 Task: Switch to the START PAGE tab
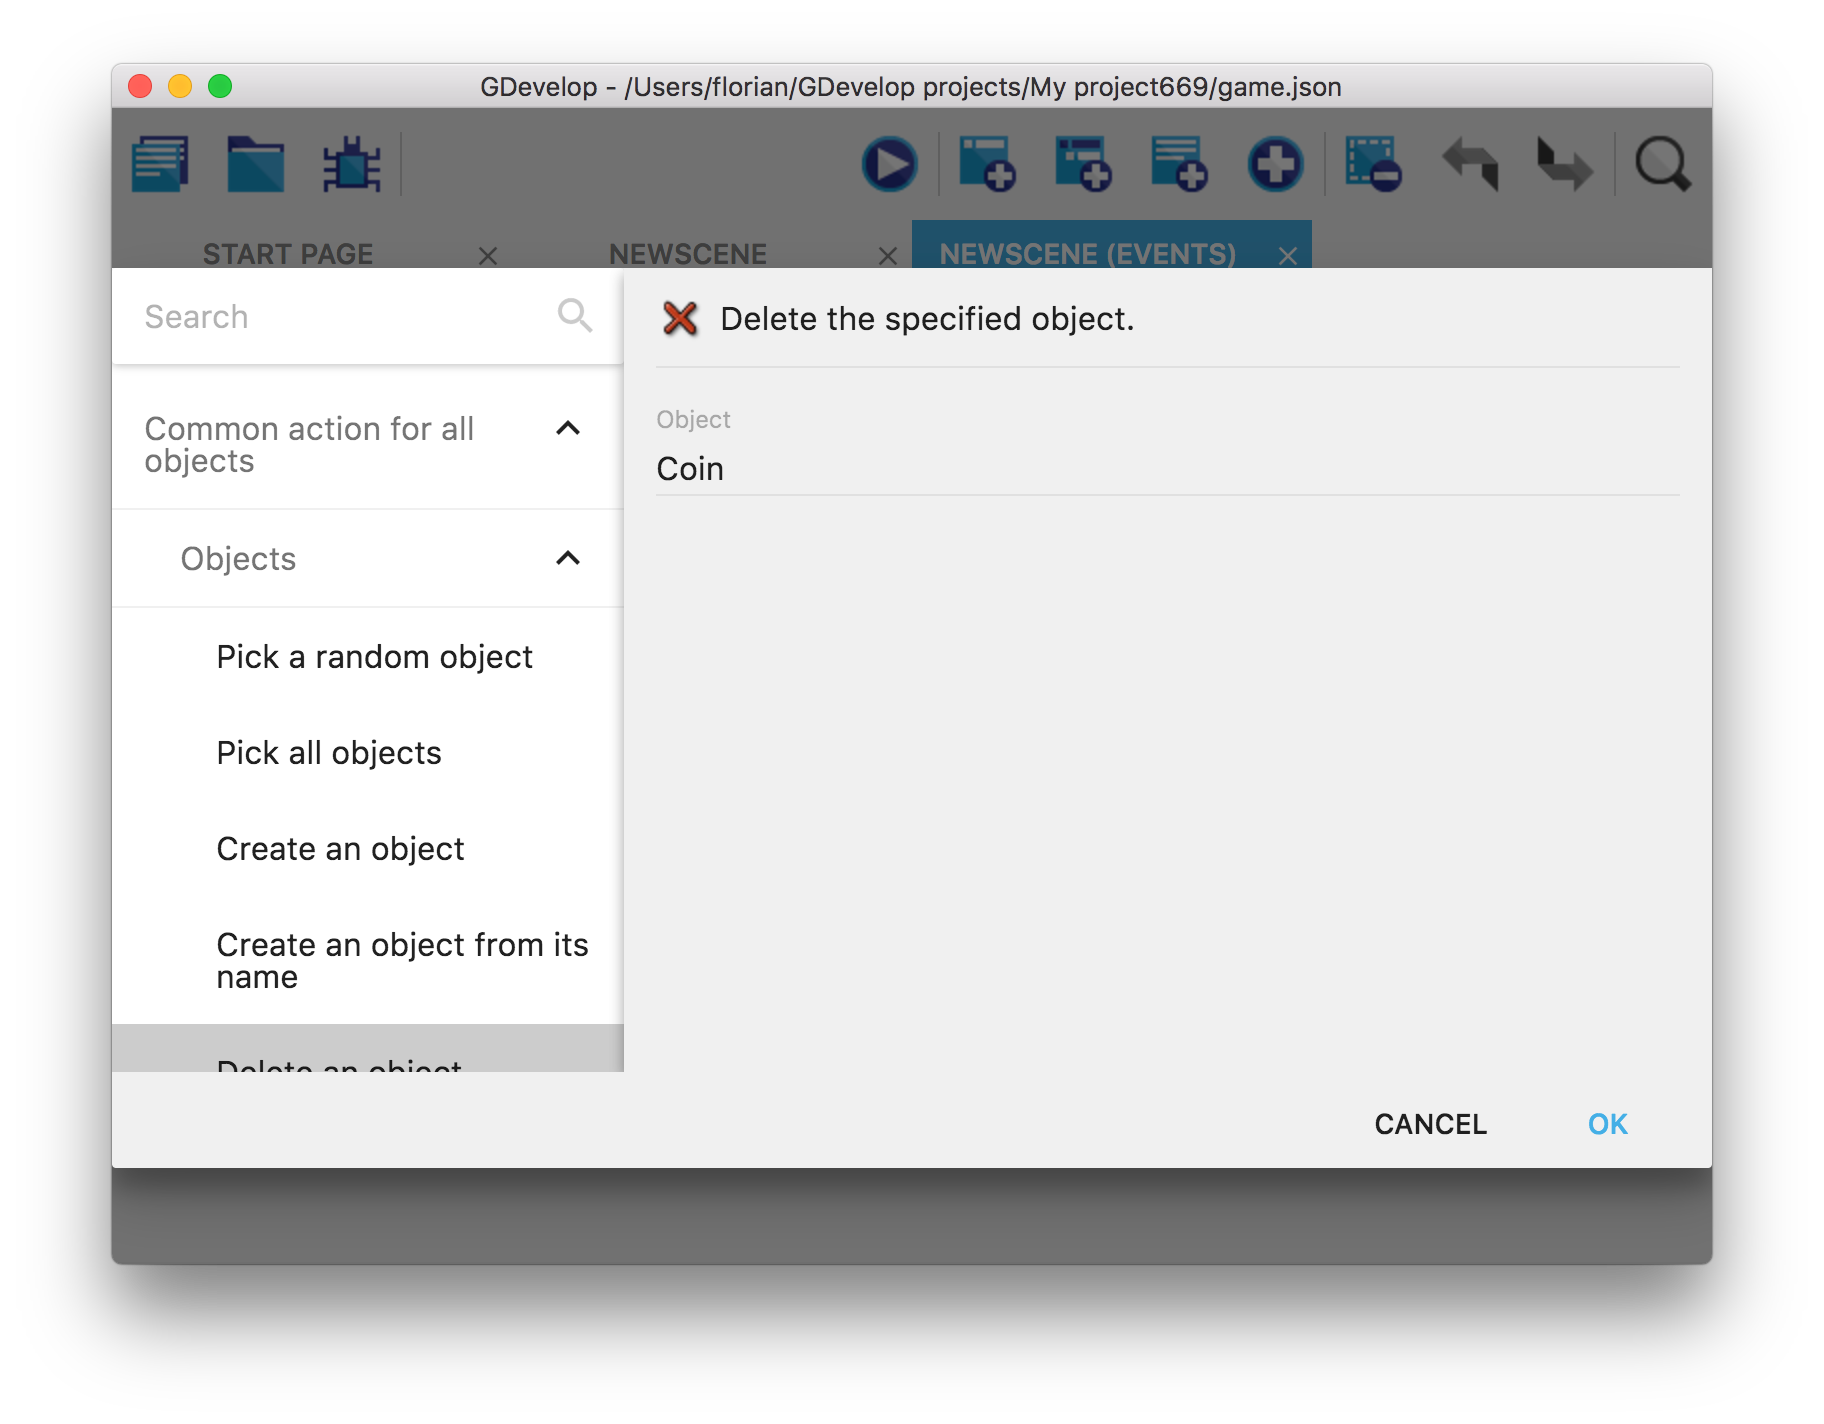pyautogui.click(x=288, y=254)
